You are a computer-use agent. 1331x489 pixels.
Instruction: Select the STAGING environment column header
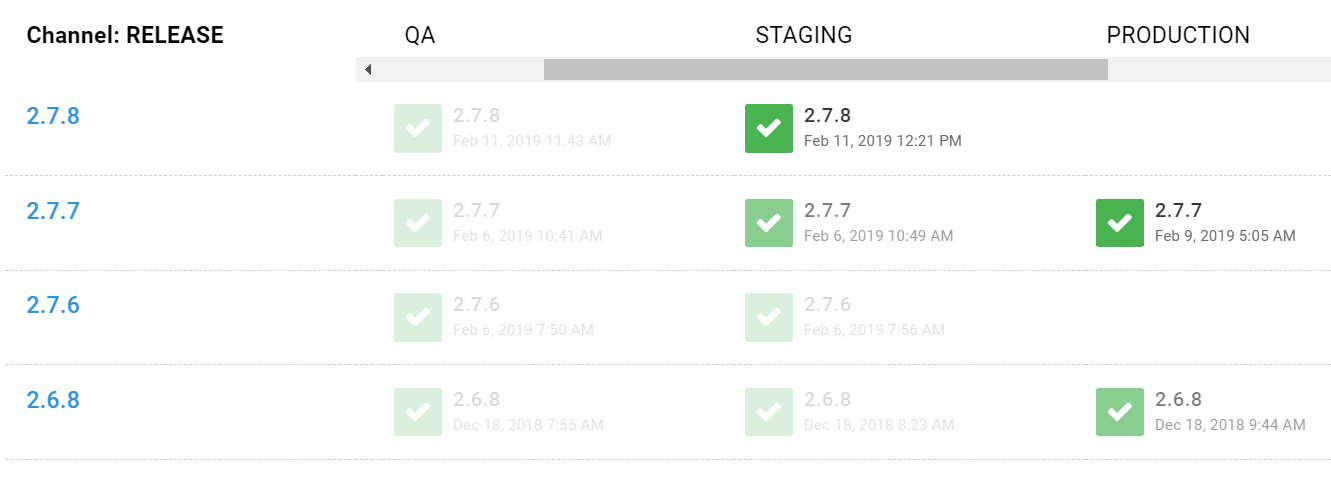click(x=804, y=35)
